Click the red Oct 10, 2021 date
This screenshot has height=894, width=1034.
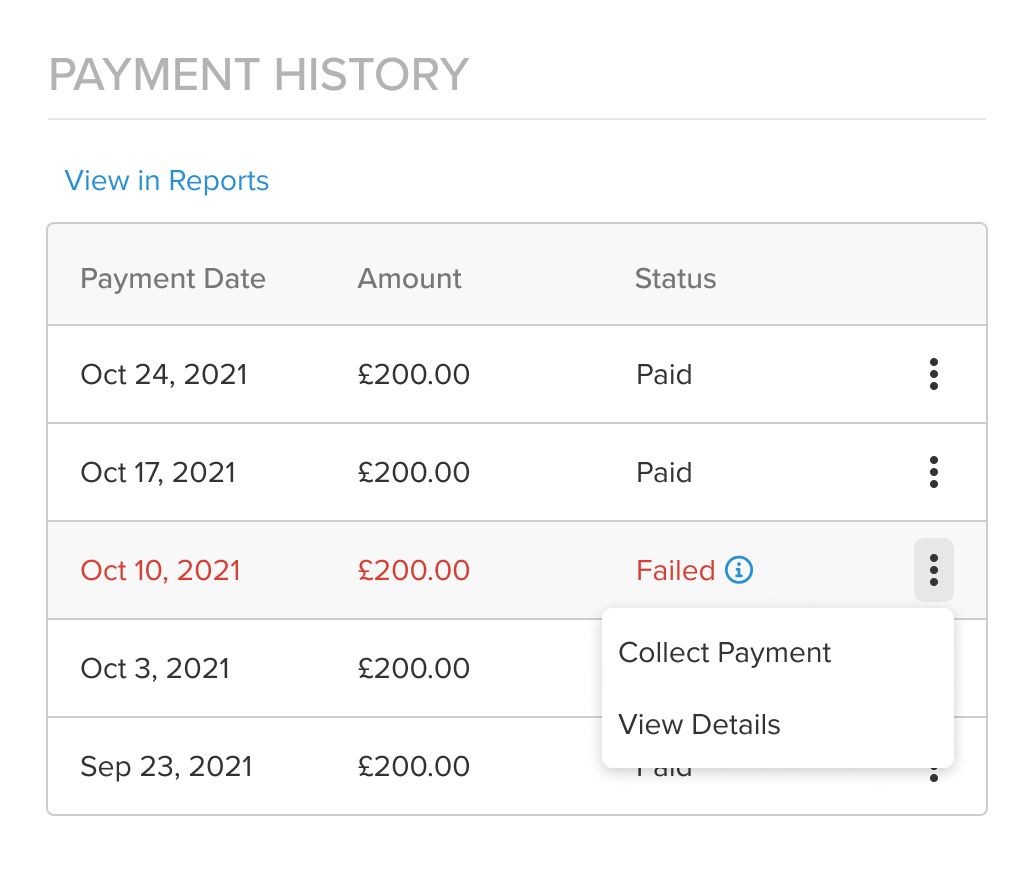click(161, 570)
